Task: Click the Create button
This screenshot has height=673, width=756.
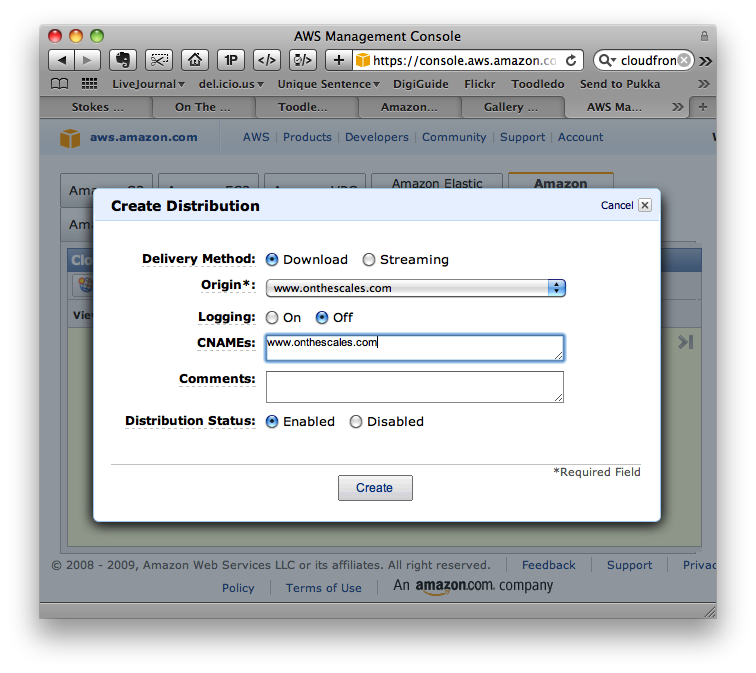Action: tap(375, 488)
